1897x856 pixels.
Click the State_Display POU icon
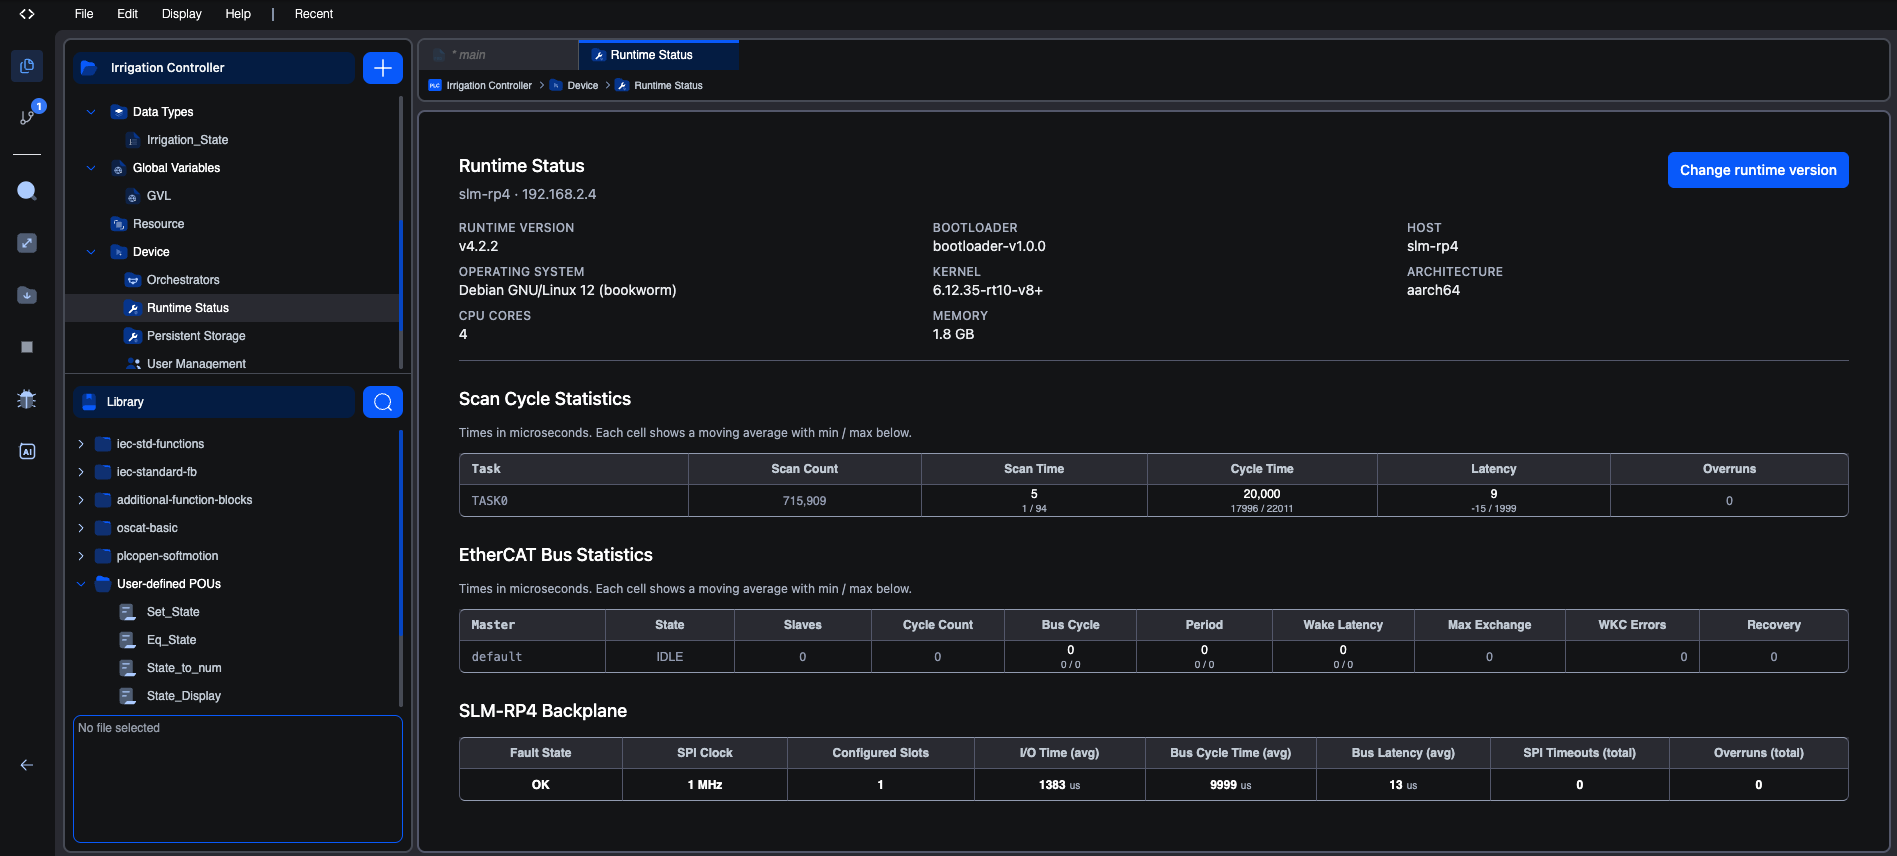[x=127, y=696]
